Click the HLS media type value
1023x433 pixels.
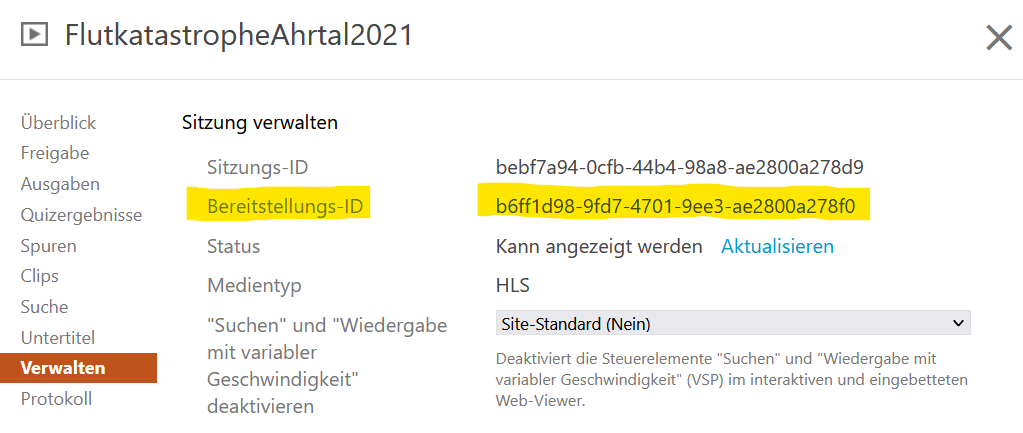click(513, 286)
